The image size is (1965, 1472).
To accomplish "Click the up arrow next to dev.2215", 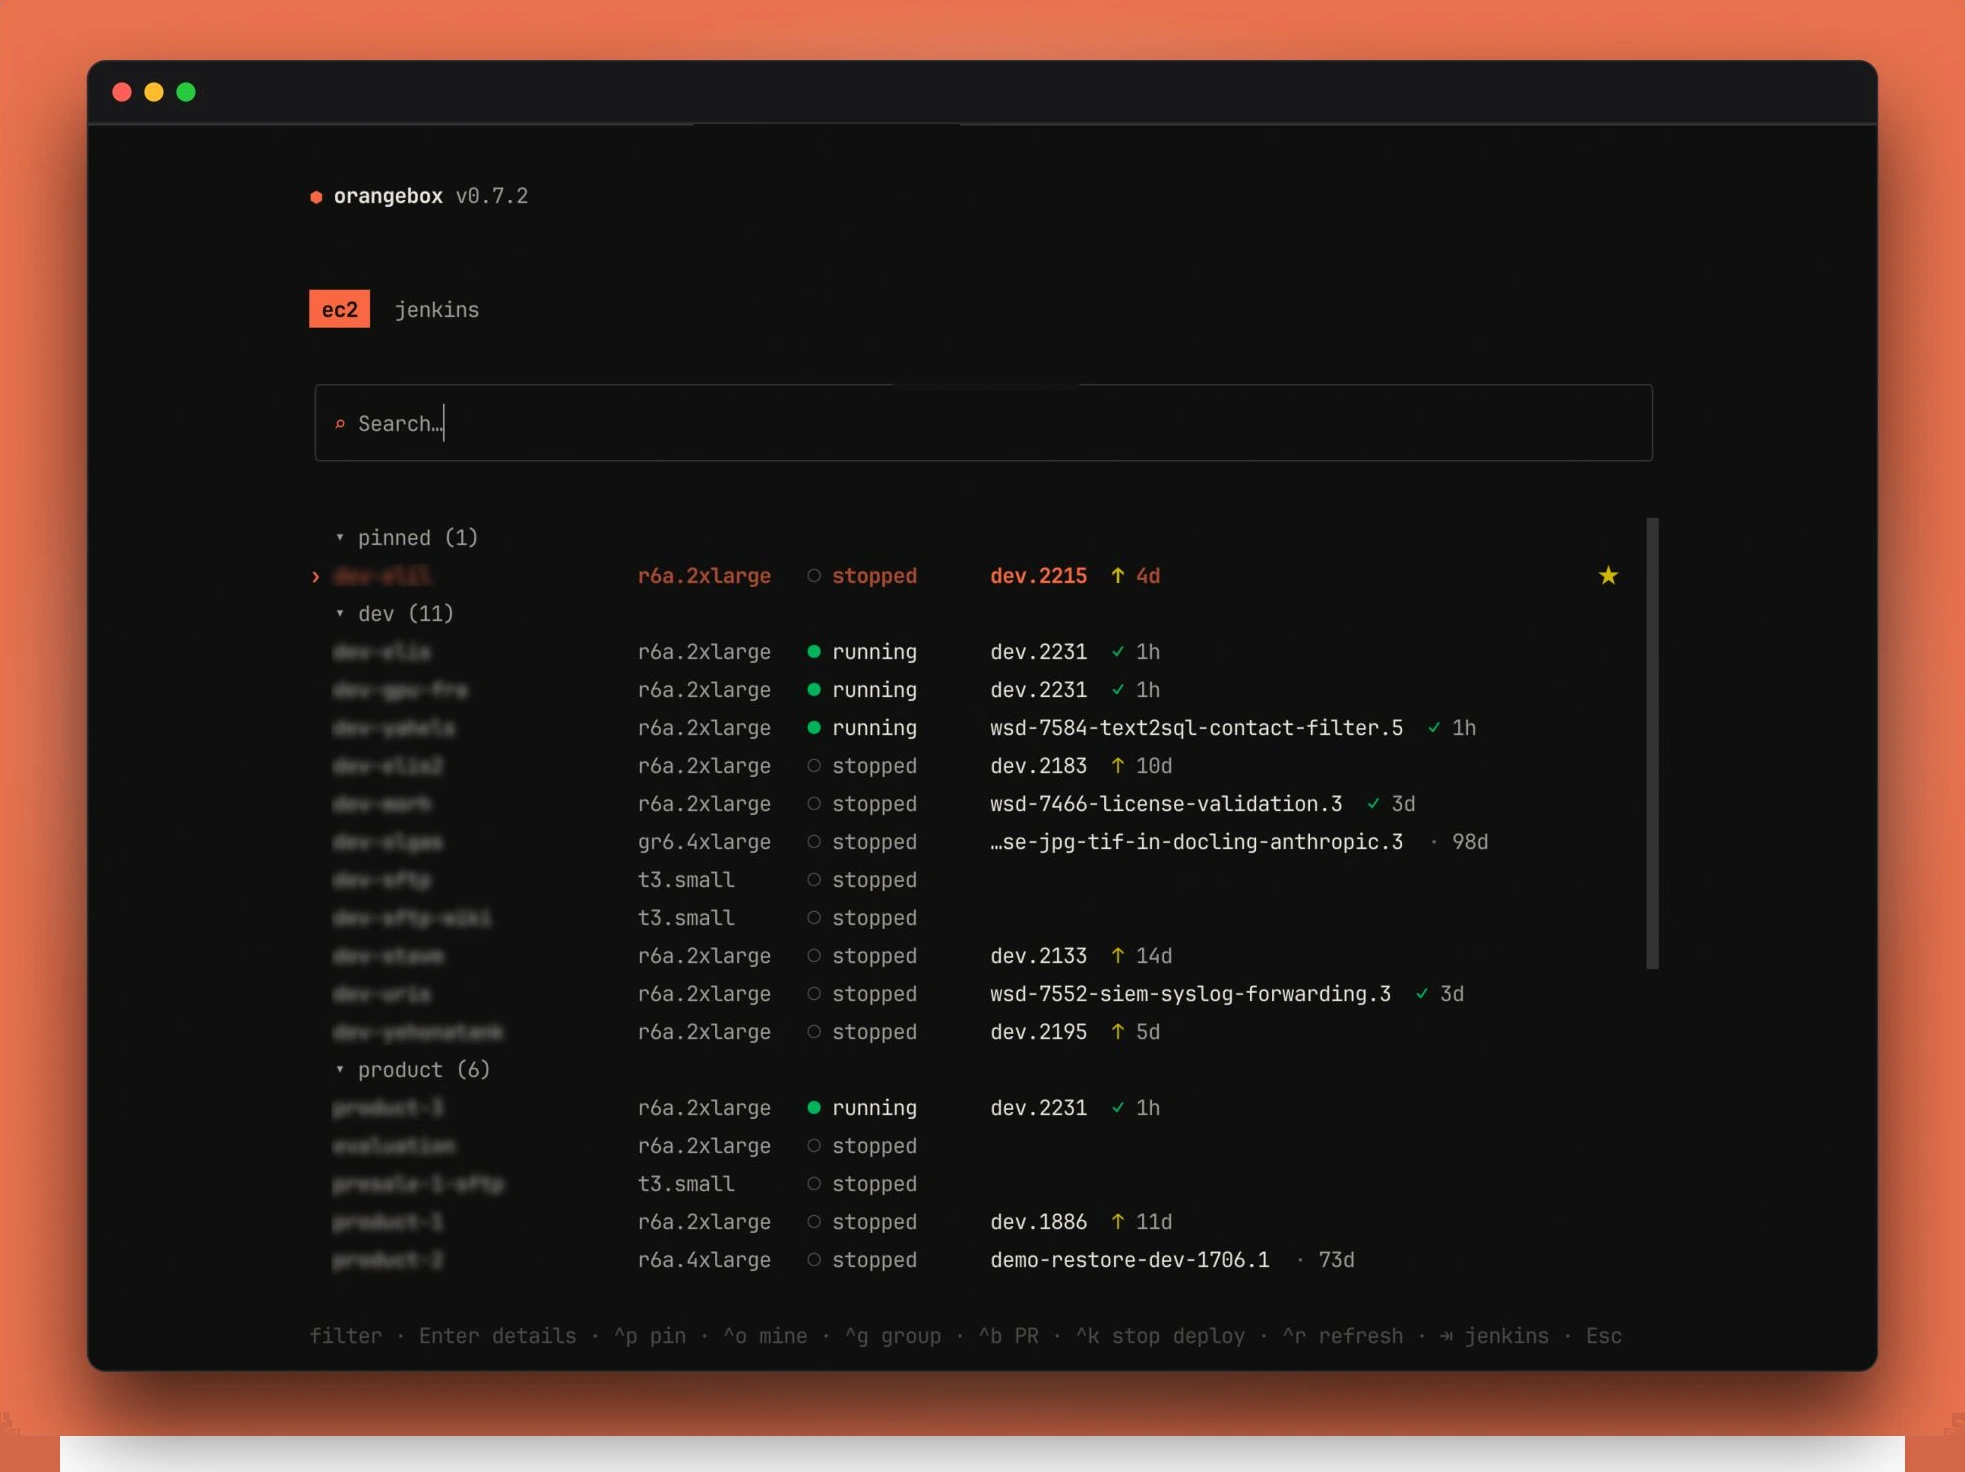I will tap(1118, 576).
